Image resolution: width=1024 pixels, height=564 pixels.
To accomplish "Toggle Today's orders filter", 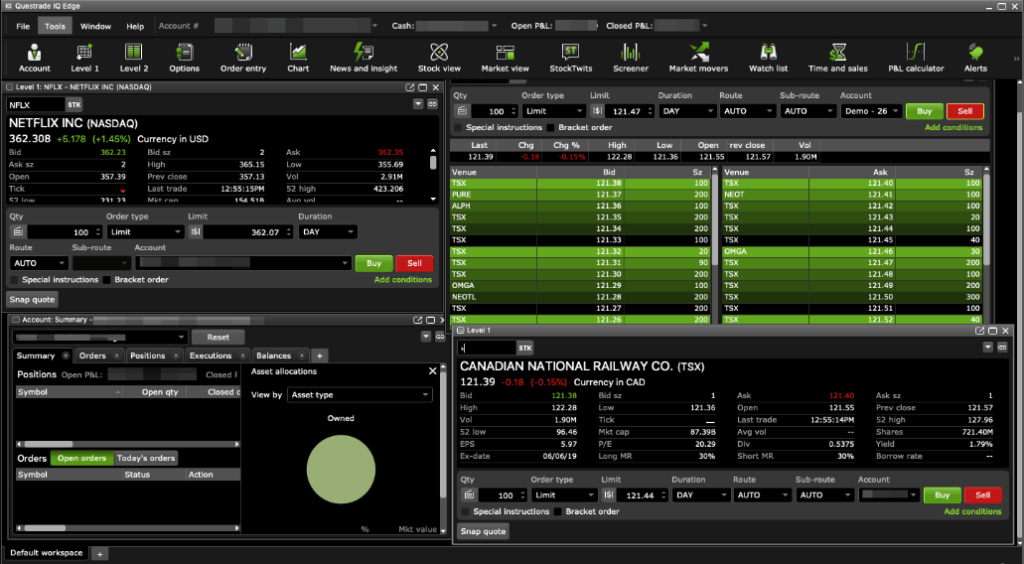I will click(146, 458).
